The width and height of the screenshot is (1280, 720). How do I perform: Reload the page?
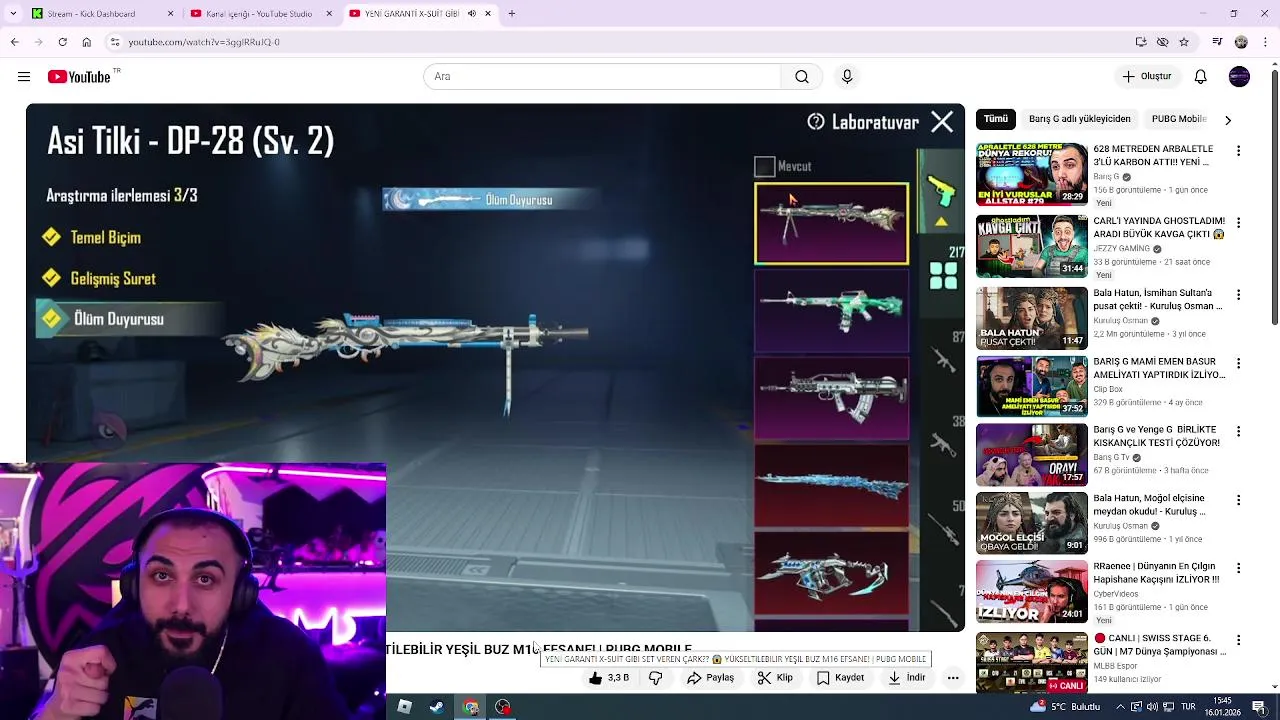(x=62, y=42)
